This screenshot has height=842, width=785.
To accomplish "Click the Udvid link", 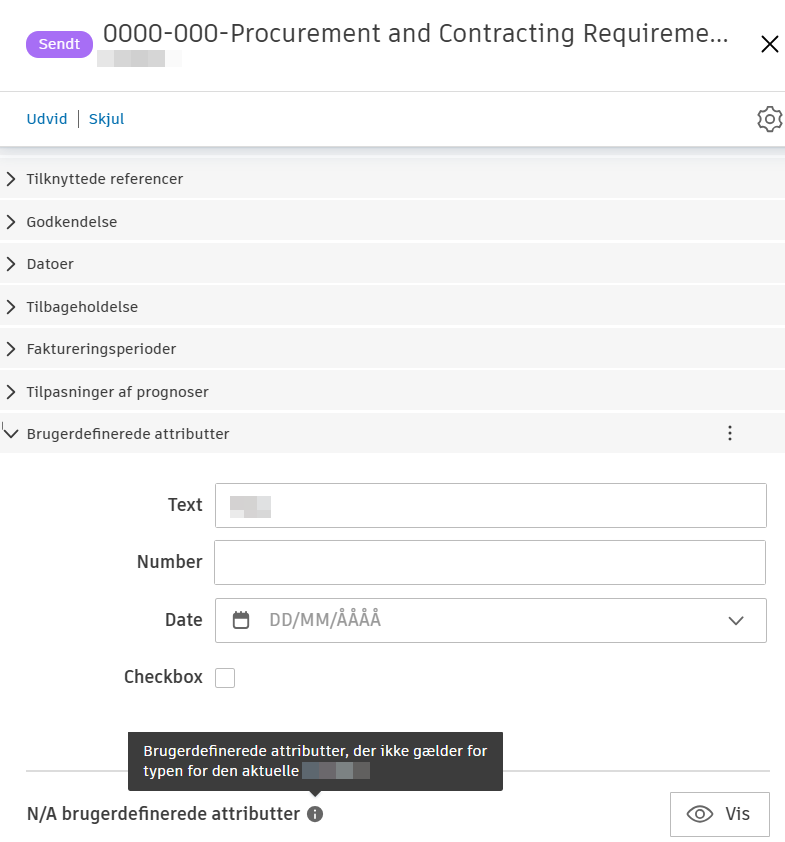I will 47,119.
